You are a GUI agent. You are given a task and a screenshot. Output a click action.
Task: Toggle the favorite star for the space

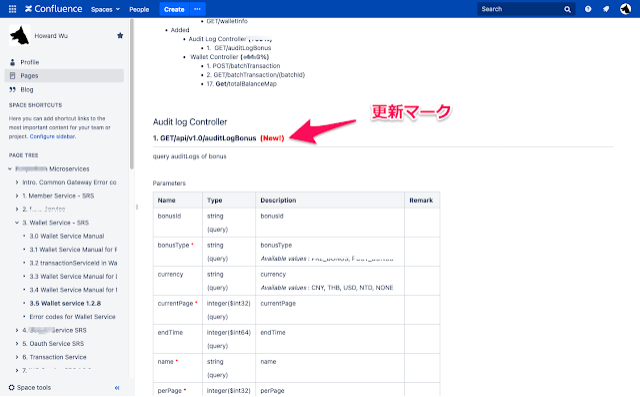click(x=120, y=35)
